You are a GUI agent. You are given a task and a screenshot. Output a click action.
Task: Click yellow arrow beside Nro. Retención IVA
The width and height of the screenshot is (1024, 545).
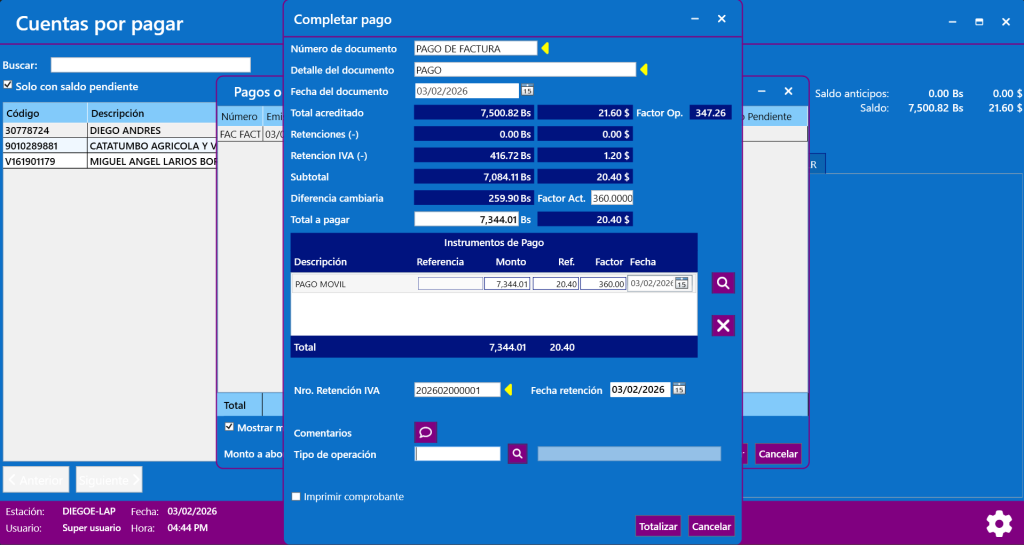coord(508,390)
